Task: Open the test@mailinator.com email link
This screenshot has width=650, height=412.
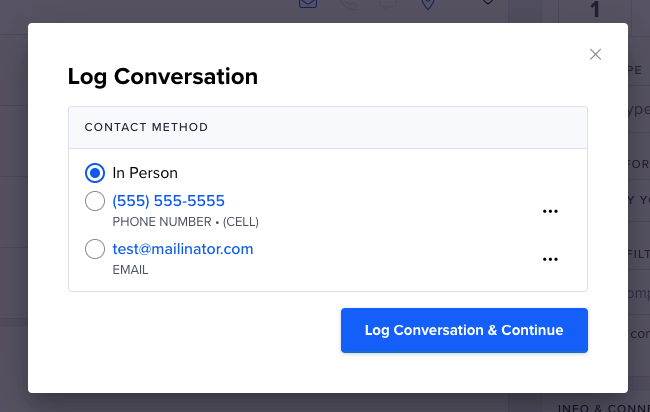Action: click(x=183, y=249)
